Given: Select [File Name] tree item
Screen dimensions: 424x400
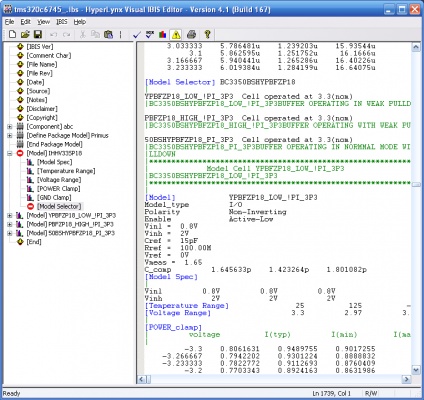Looking at the screenshot, I should coord(42,64).
